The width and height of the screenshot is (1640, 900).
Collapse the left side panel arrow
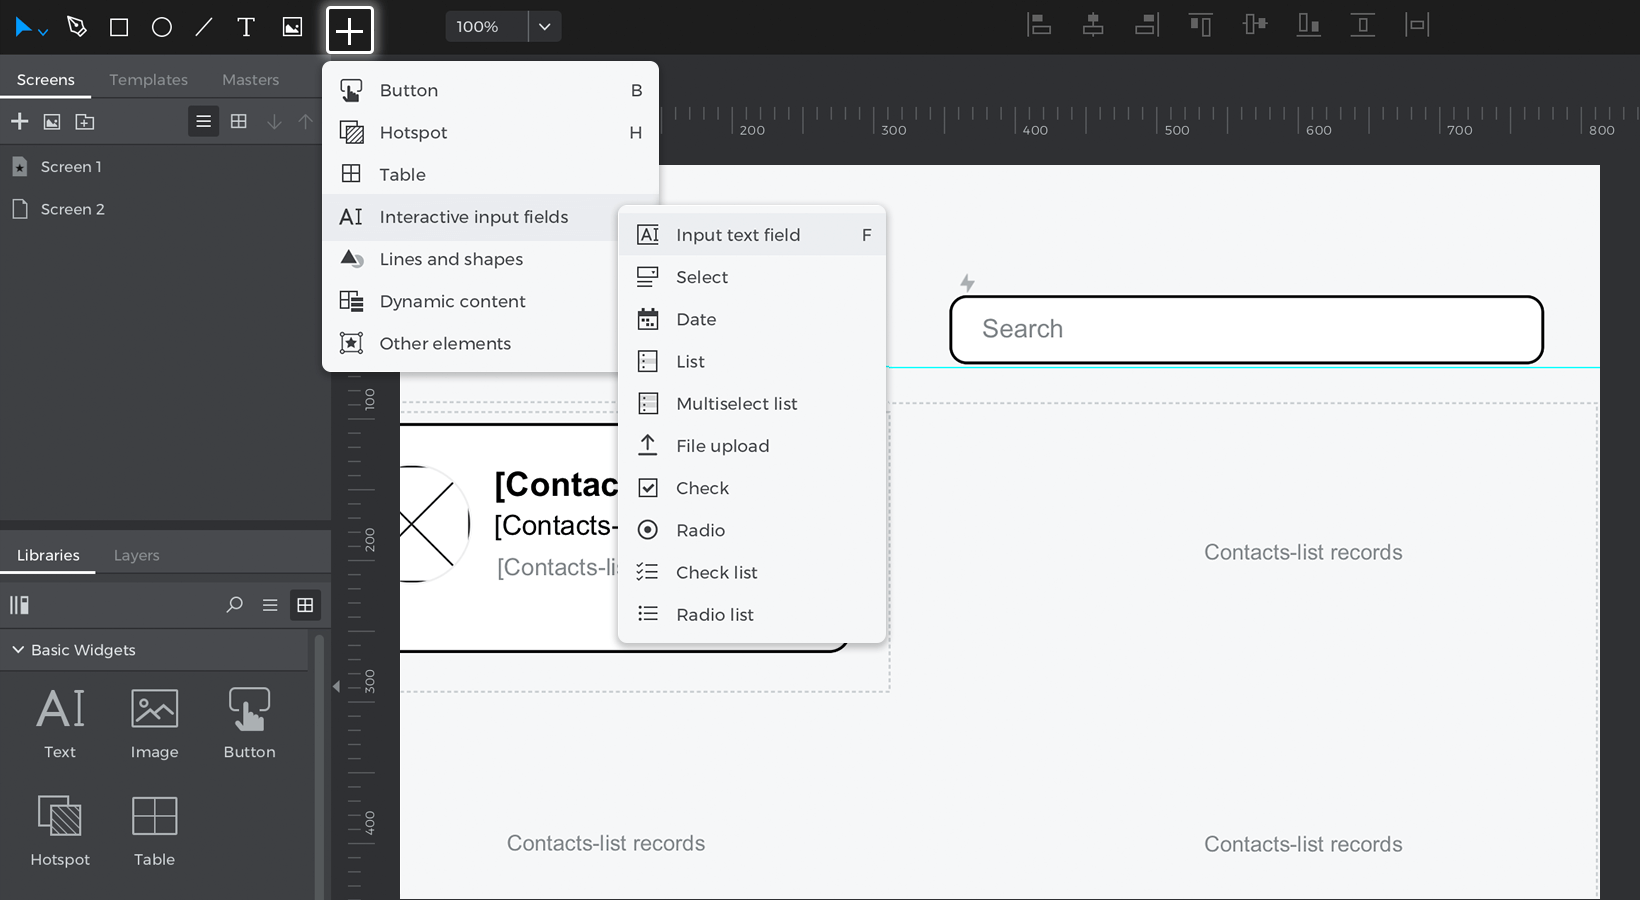(x=336, y=686)
